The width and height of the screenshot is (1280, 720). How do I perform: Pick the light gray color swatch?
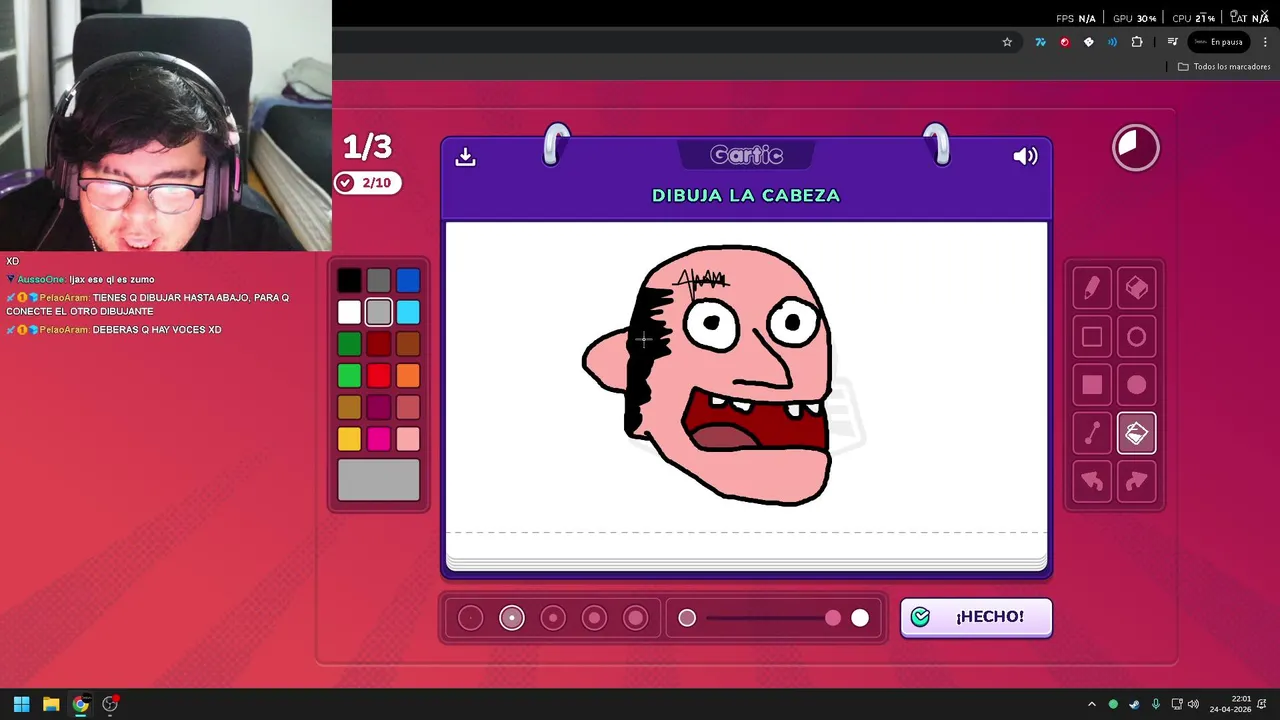pos(378,313)
